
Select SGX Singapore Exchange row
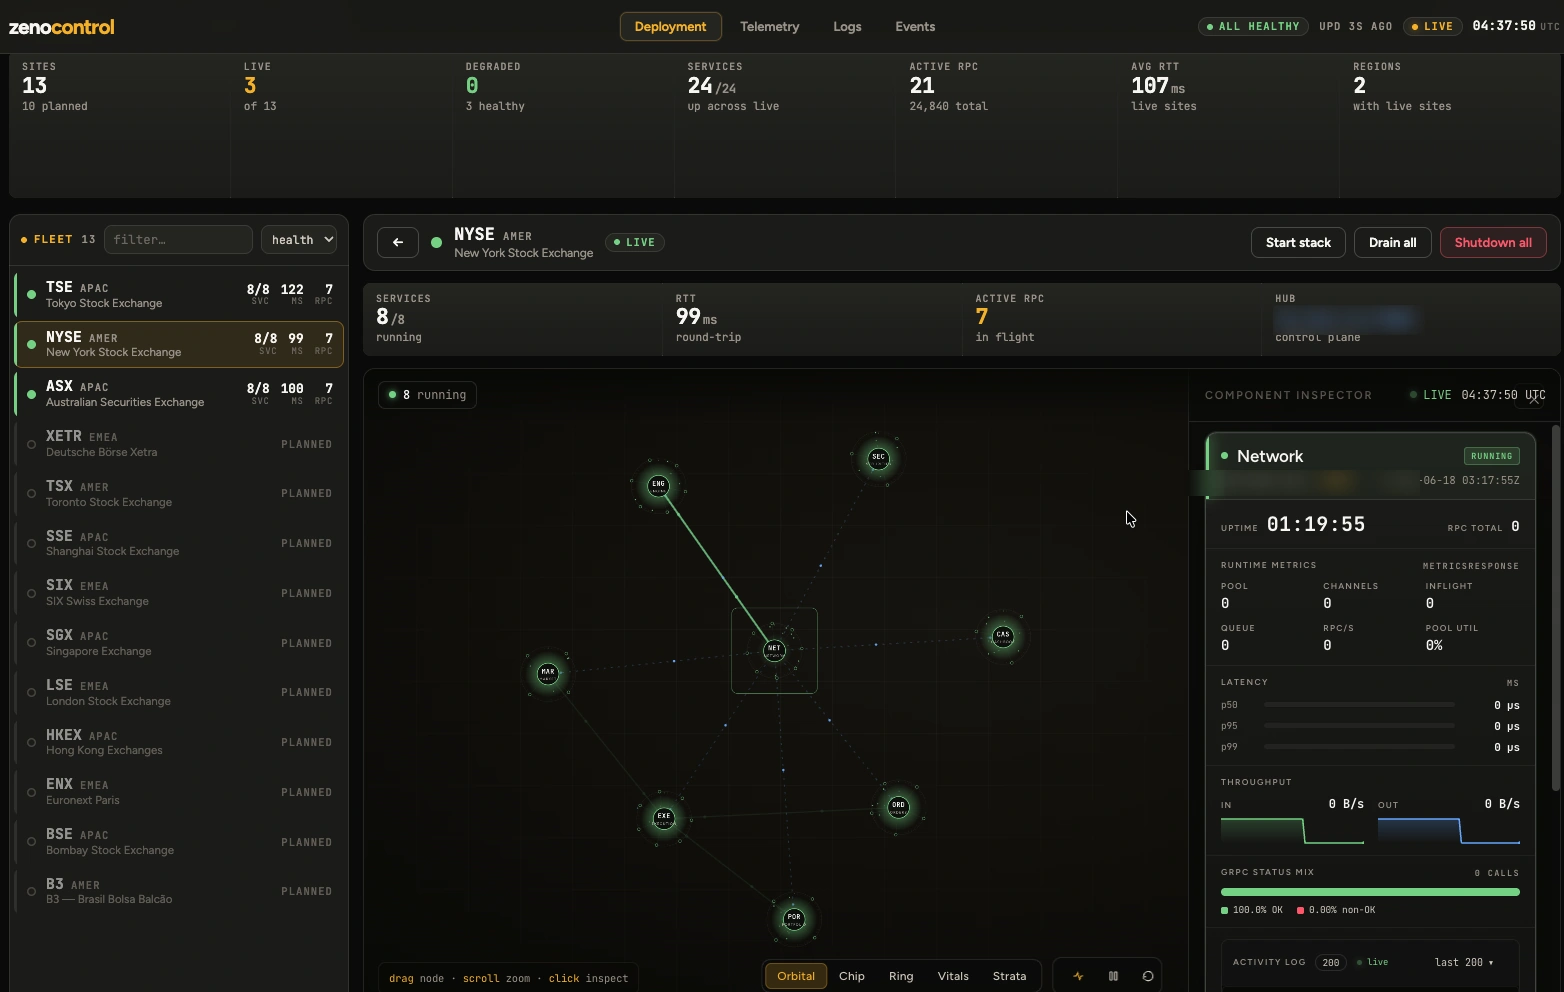tap(179, 643)
